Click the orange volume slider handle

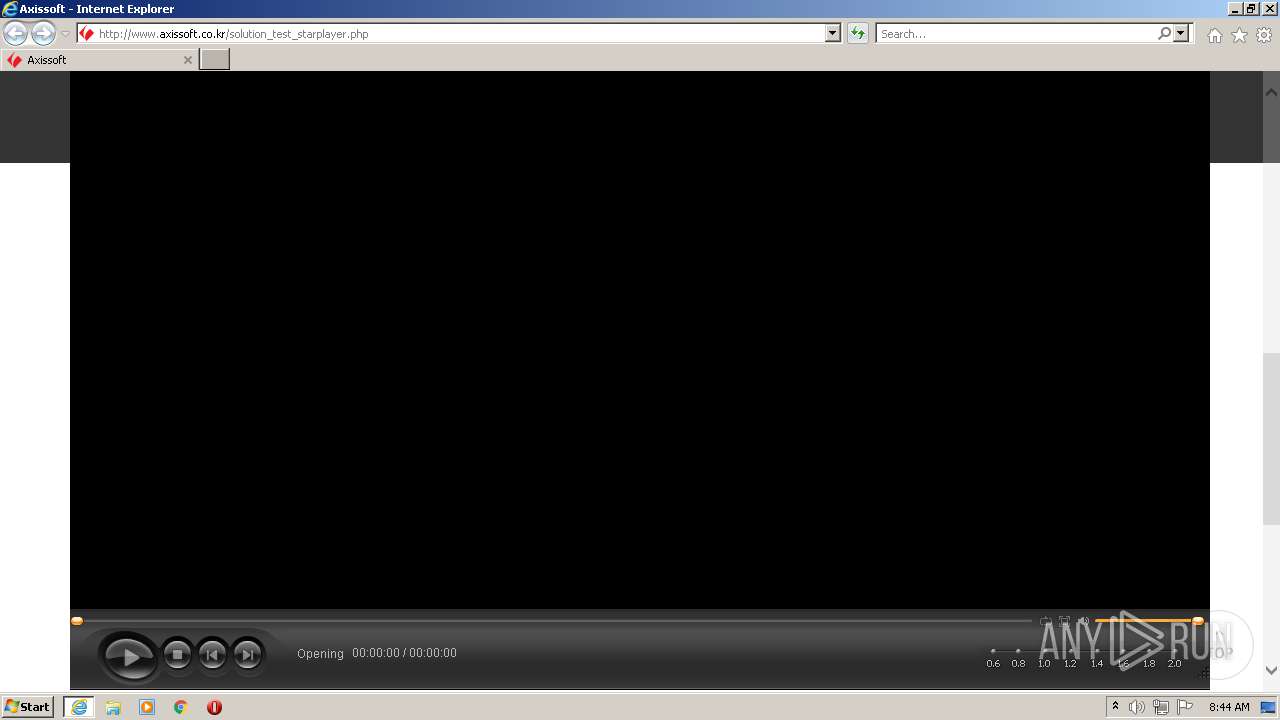pos(1198,621)
